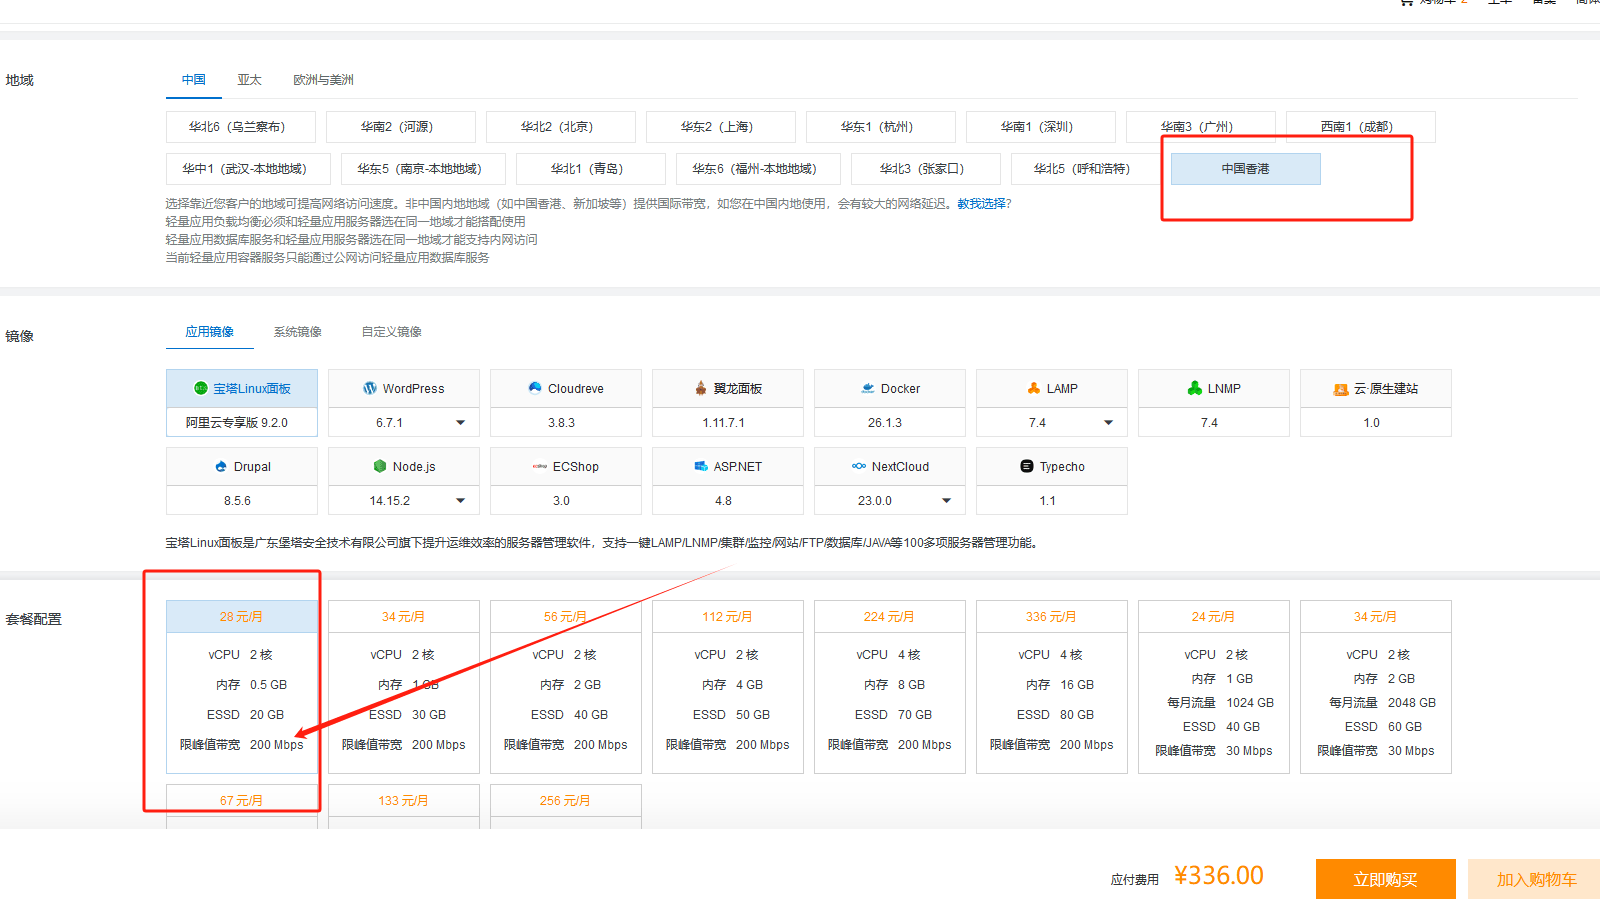Select the 34 元/月 plan with 1 GB memory
This screenshot has width=1600, height=909.
pos(404,687)
